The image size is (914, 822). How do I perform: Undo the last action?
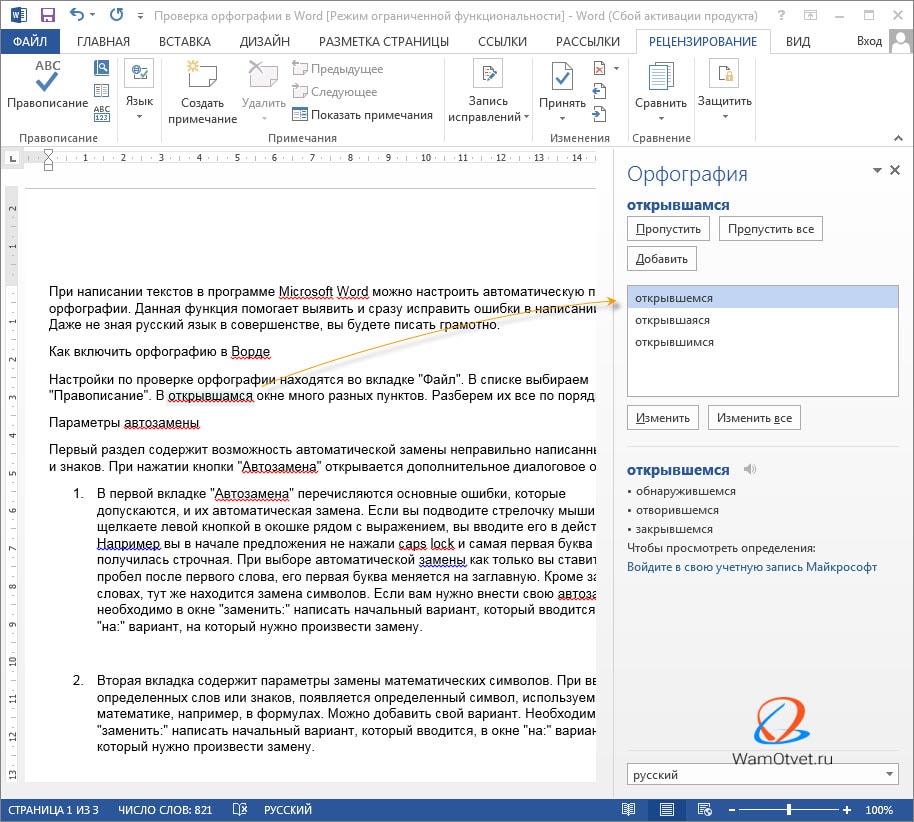coord(77,15)
